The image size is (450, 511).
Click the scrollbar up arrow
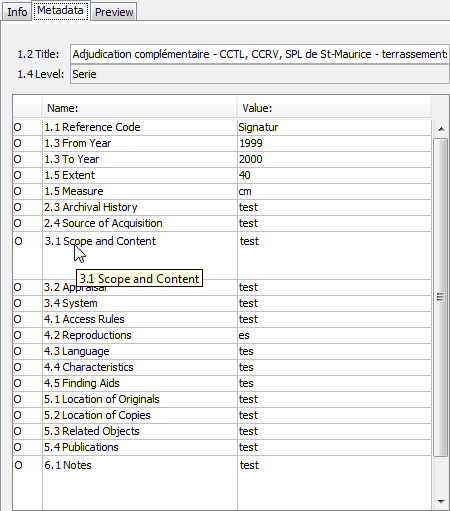(441, 129)
